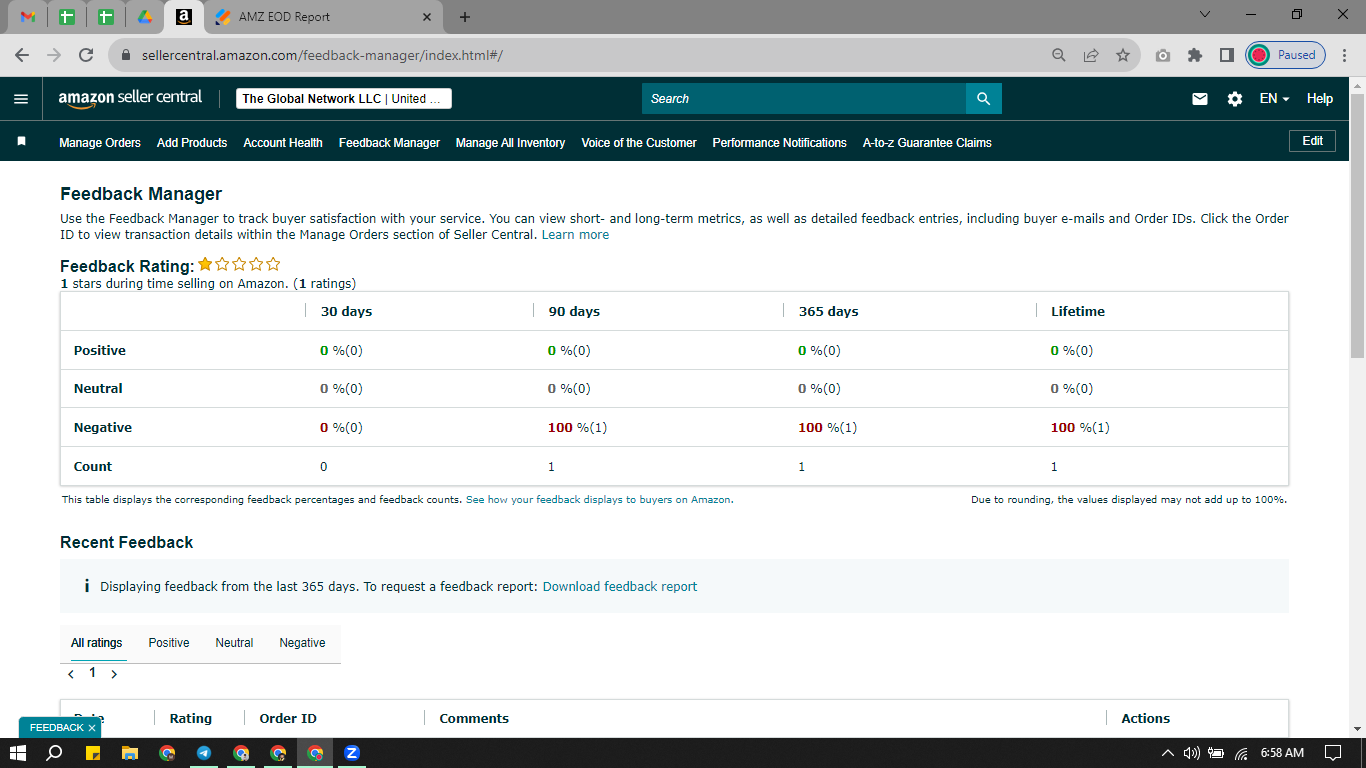Click the Lifetime Negative 100 %(1) cell

[1080, 428]
